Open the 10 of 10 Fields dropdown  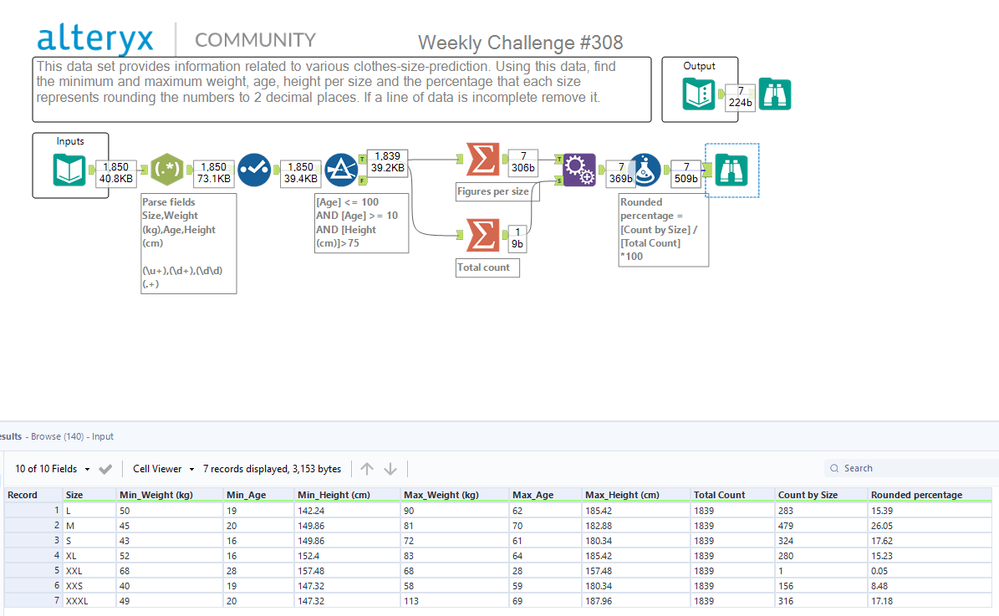(52, 469)
